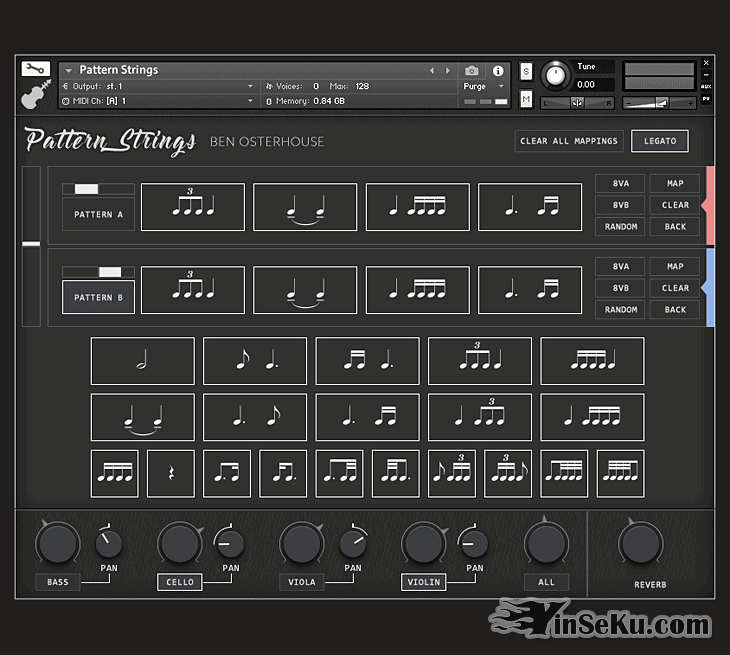This screenshot has height=655, width=730.
Task: Click the camera snapshot icon
Action: click(x=472, y=71)
